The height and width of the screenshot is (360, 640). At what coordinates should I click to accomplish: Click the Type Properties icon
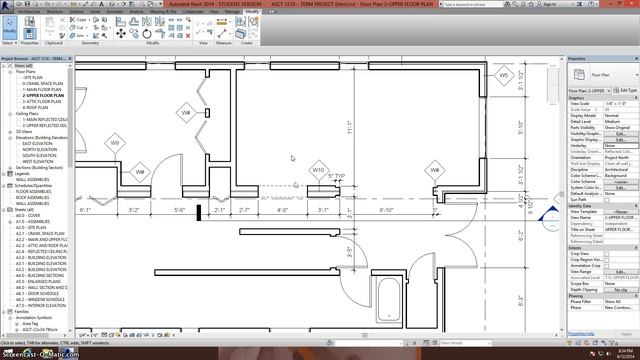(29, 22)
